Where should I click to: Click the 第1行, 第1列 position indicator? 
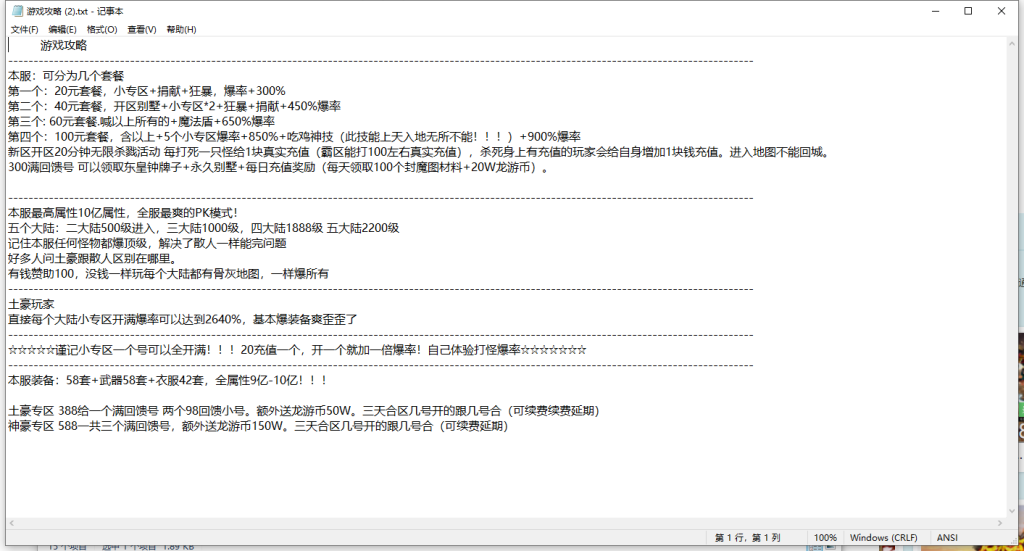[x=748, y=537]
